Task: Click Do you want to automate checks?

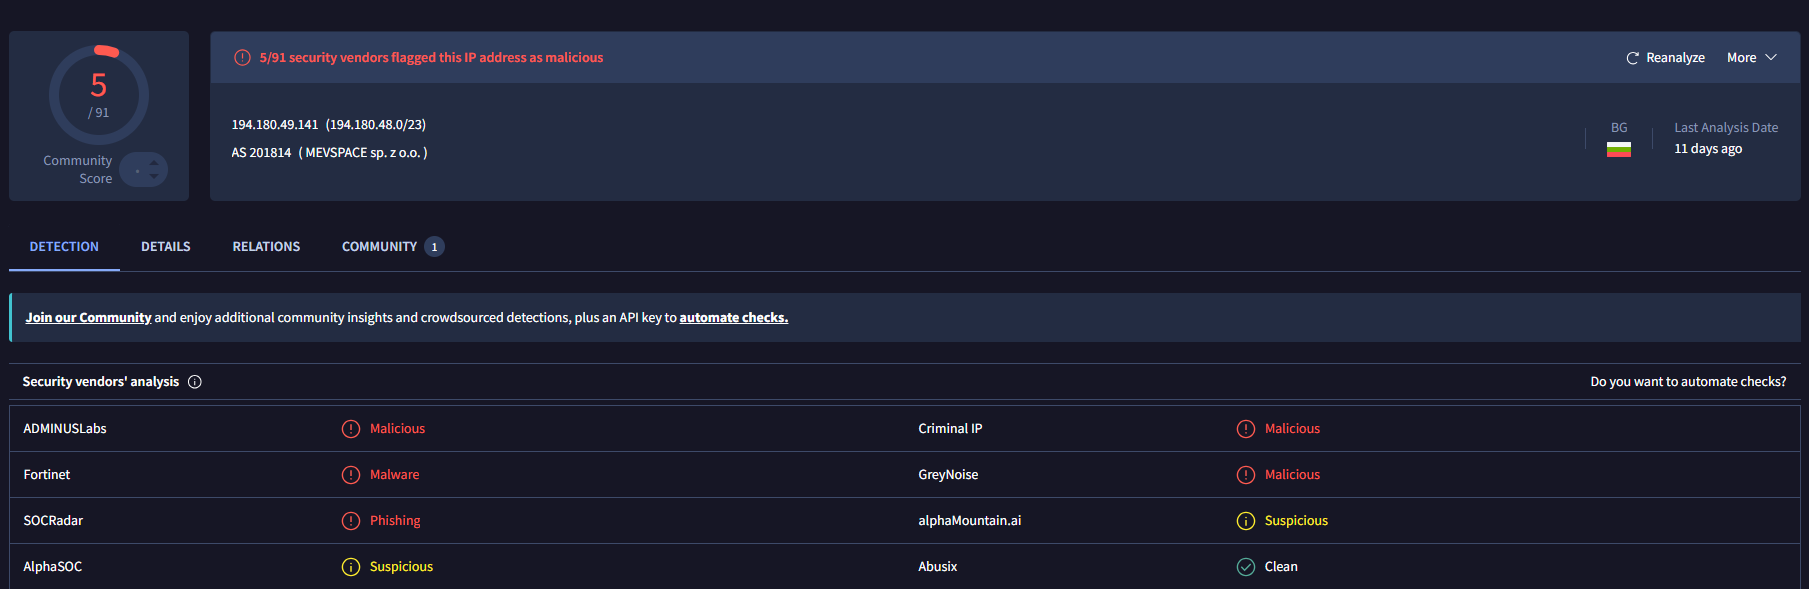Action: (1688, 382)
